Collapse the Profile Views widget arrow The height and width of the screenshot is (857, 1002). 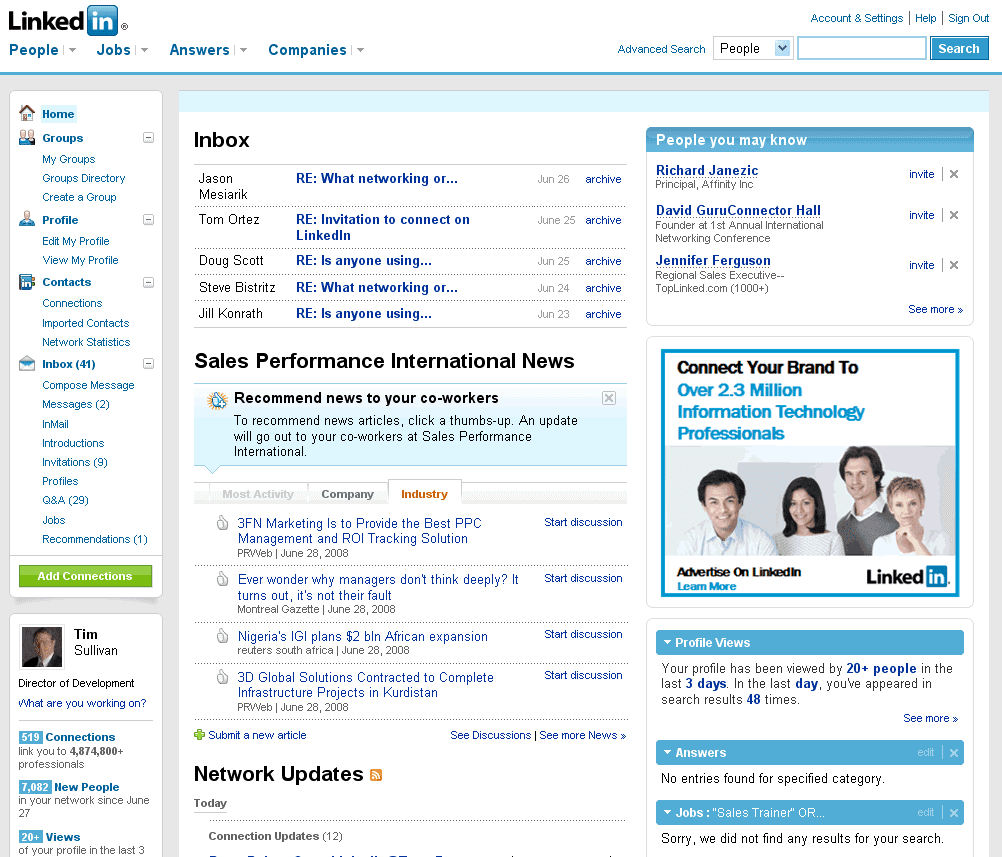pyautogui.click(x=666, y=643)
